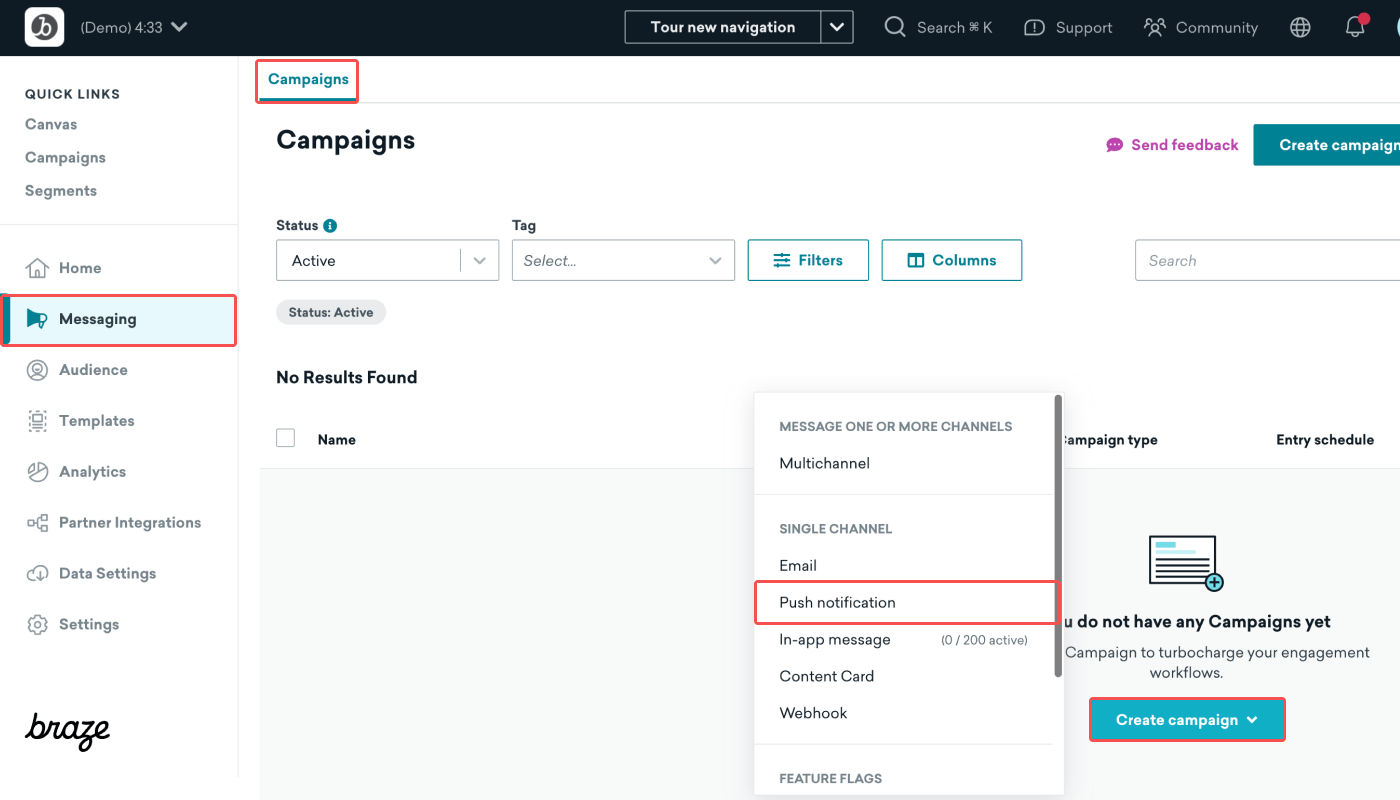Screen dimensions: 1400x800
Task: Choose Content Card from the menu
Action: [x=904, y=676]
